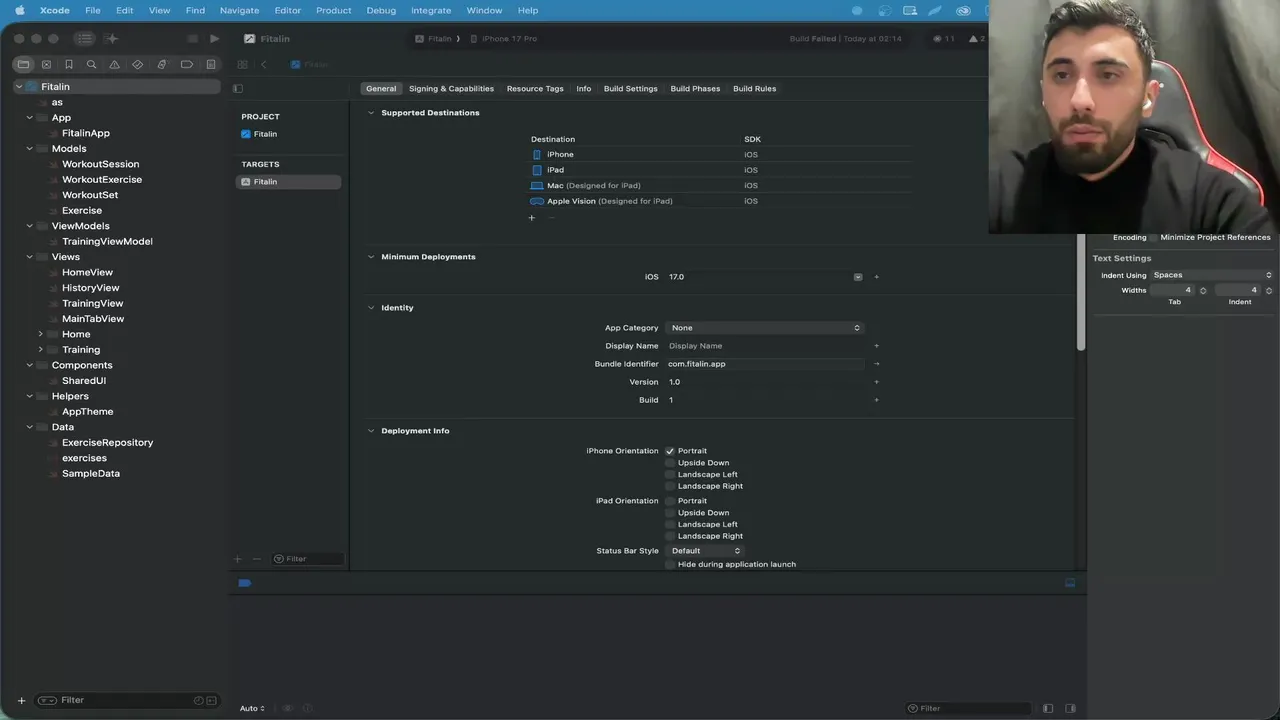Viewport: 1280px width, 720px height.
Task: Toggle the navigator sidebar list icon
Action: tap(84, 38)
